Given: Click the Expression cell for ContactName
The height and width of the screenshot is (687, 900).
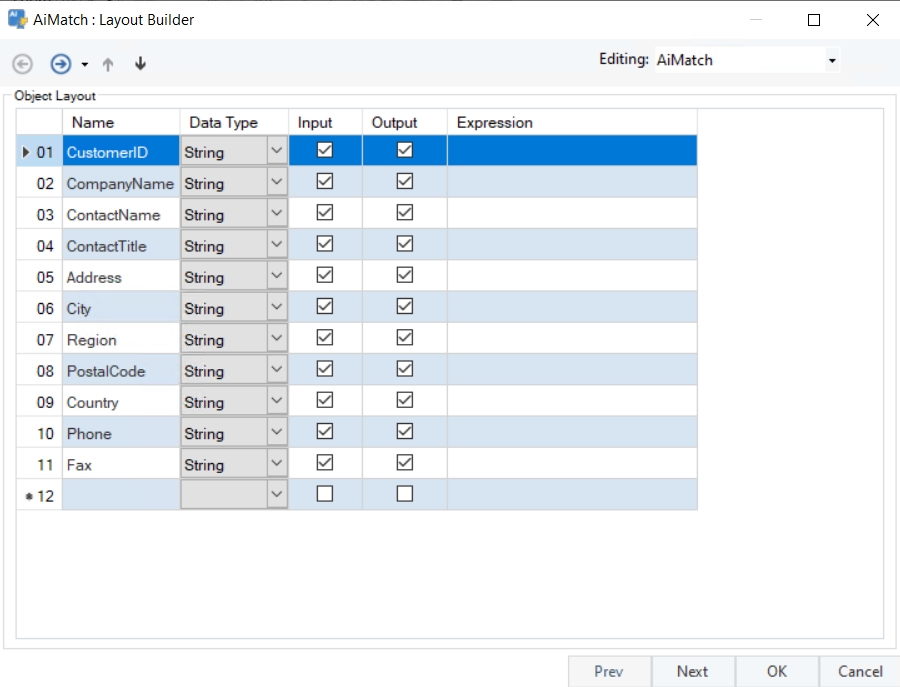Looking at the screenshot, I should point(571,214).
